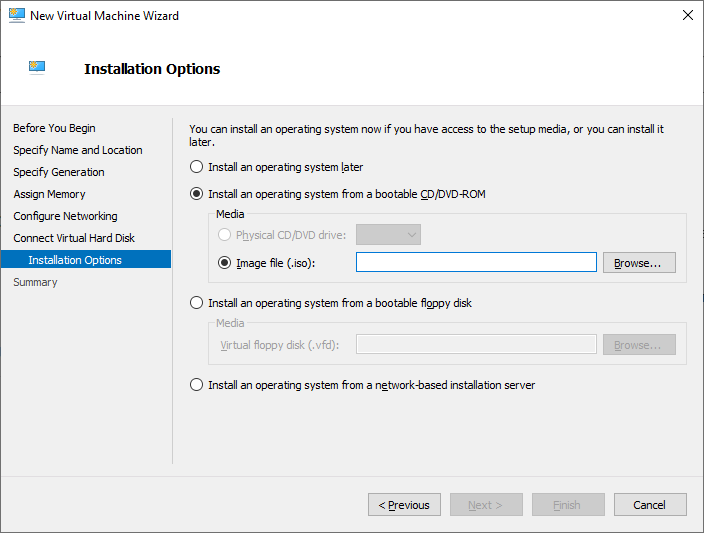Go to Specify Name and Location step
Viewport: 704px width, 533px height.
(x=78, y=150)
